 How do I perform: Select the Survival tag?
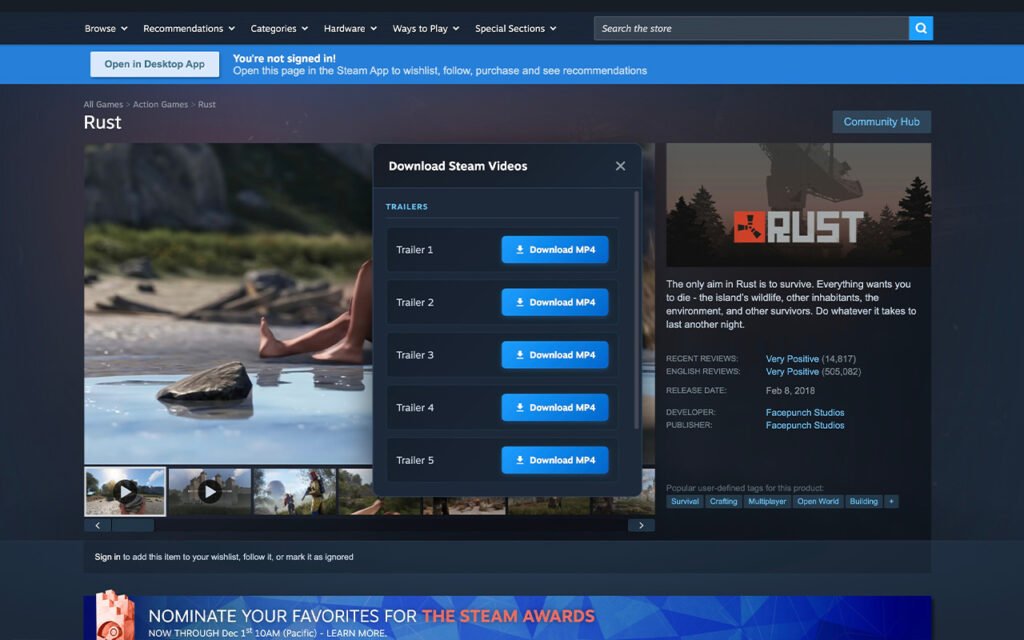tap(685, 502)
